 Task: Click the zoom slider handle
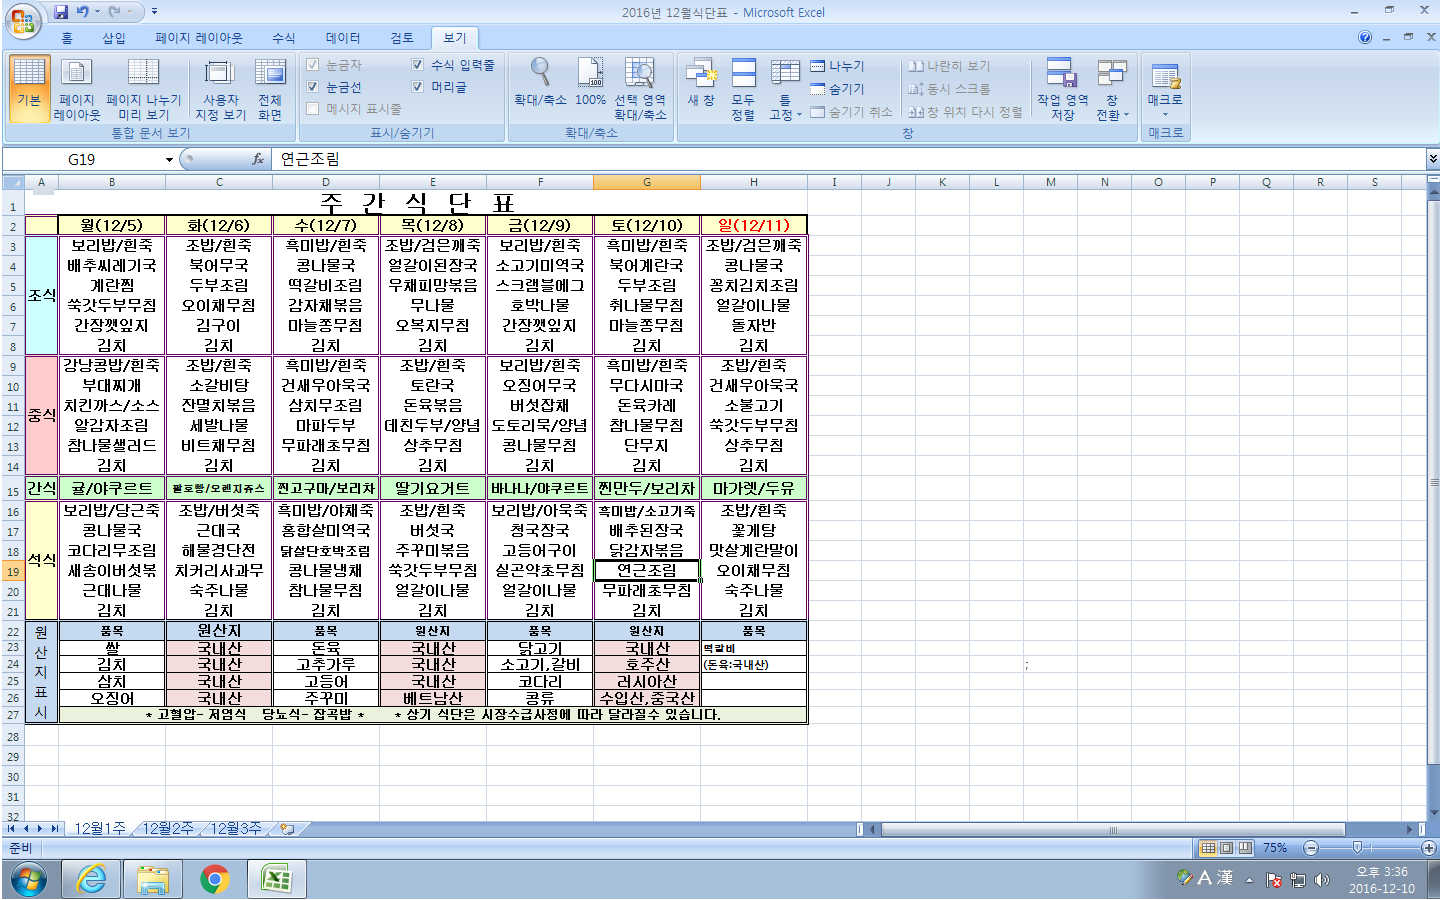click(1357, 848)
